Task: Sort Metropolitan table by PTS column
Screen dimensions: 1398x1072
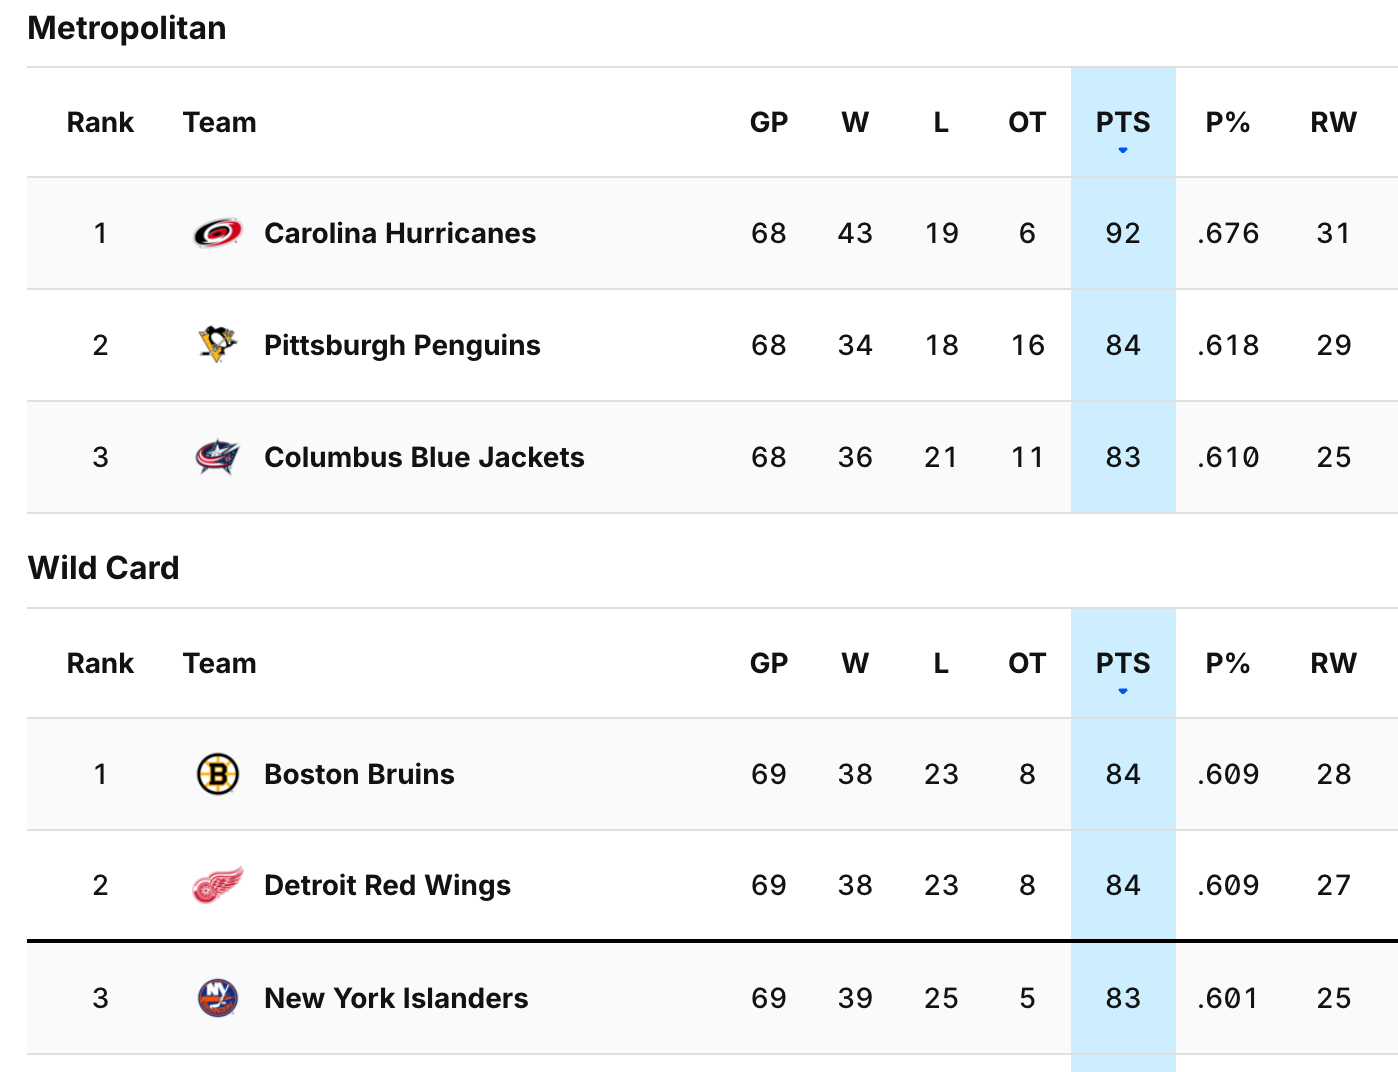Action: 1123,123
